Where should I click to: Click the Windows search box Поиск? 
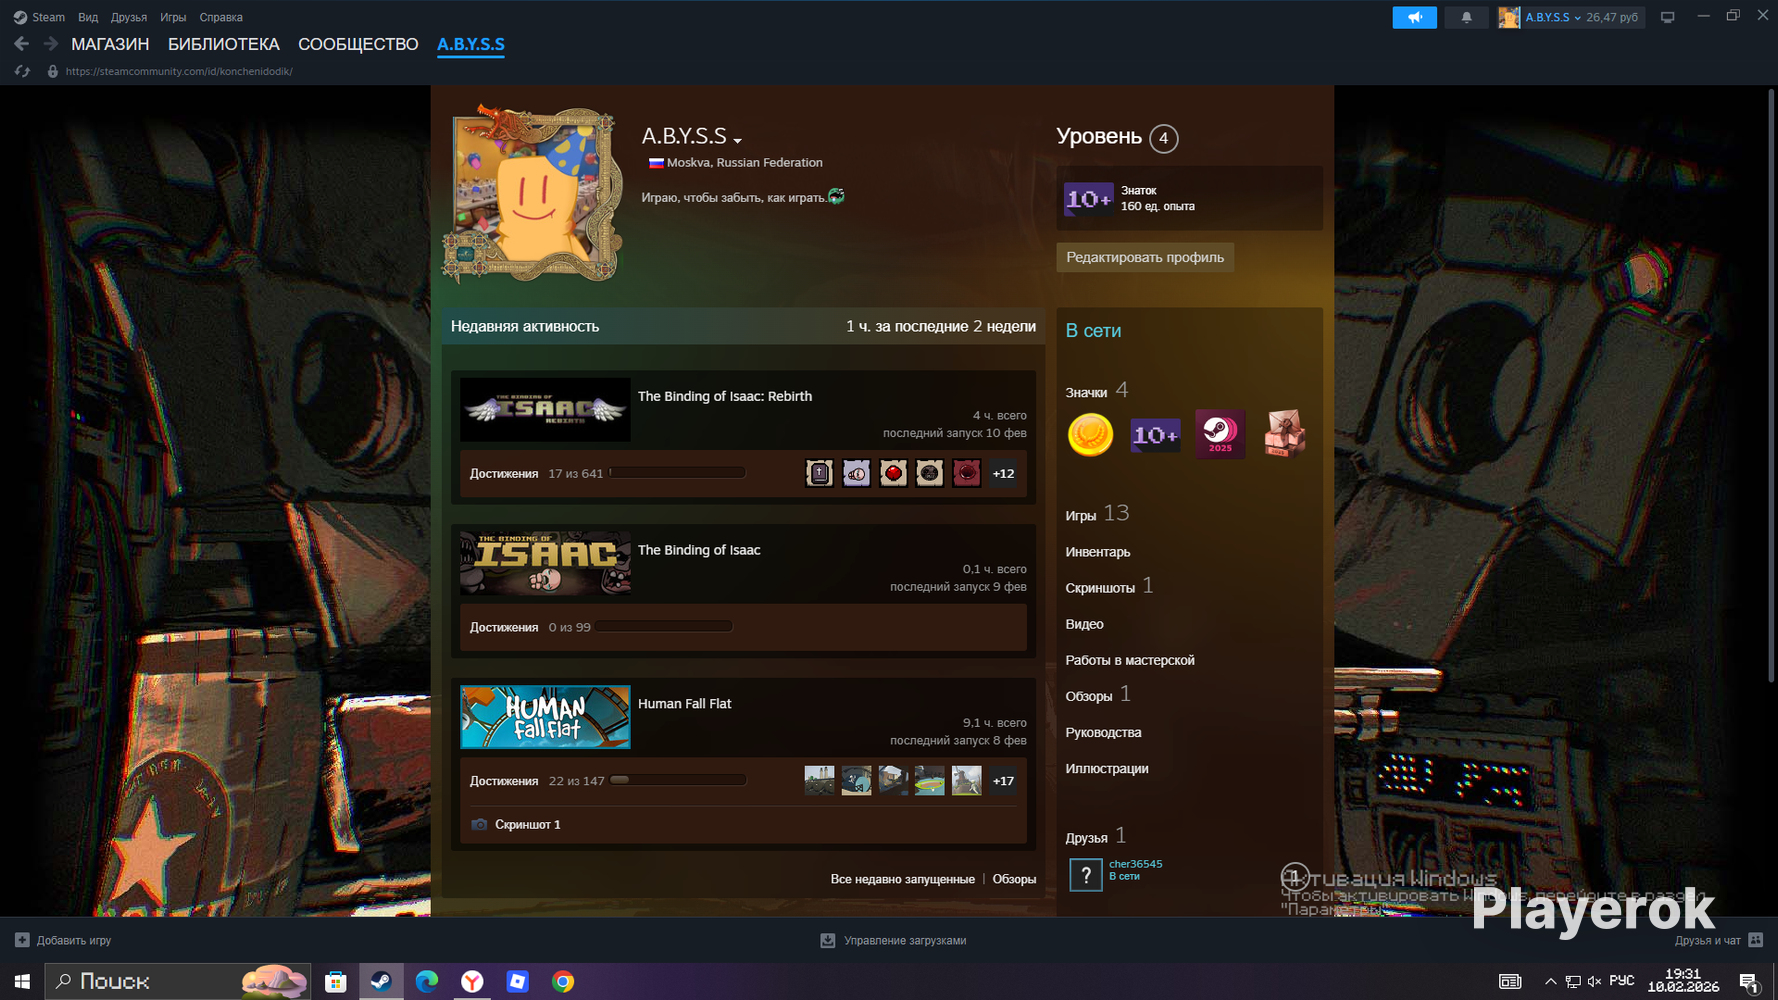[178, 982]
